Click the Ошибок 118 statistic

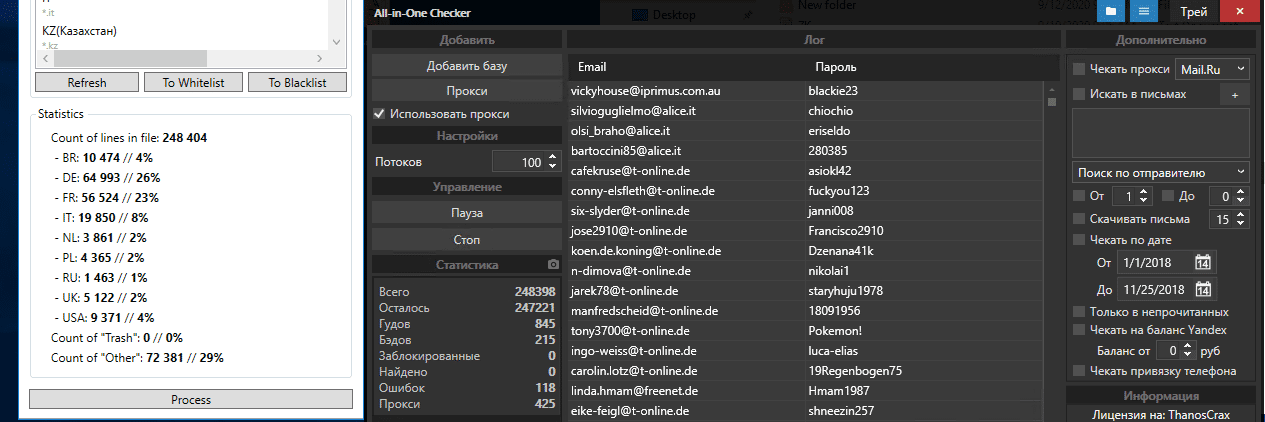(467, 388)
